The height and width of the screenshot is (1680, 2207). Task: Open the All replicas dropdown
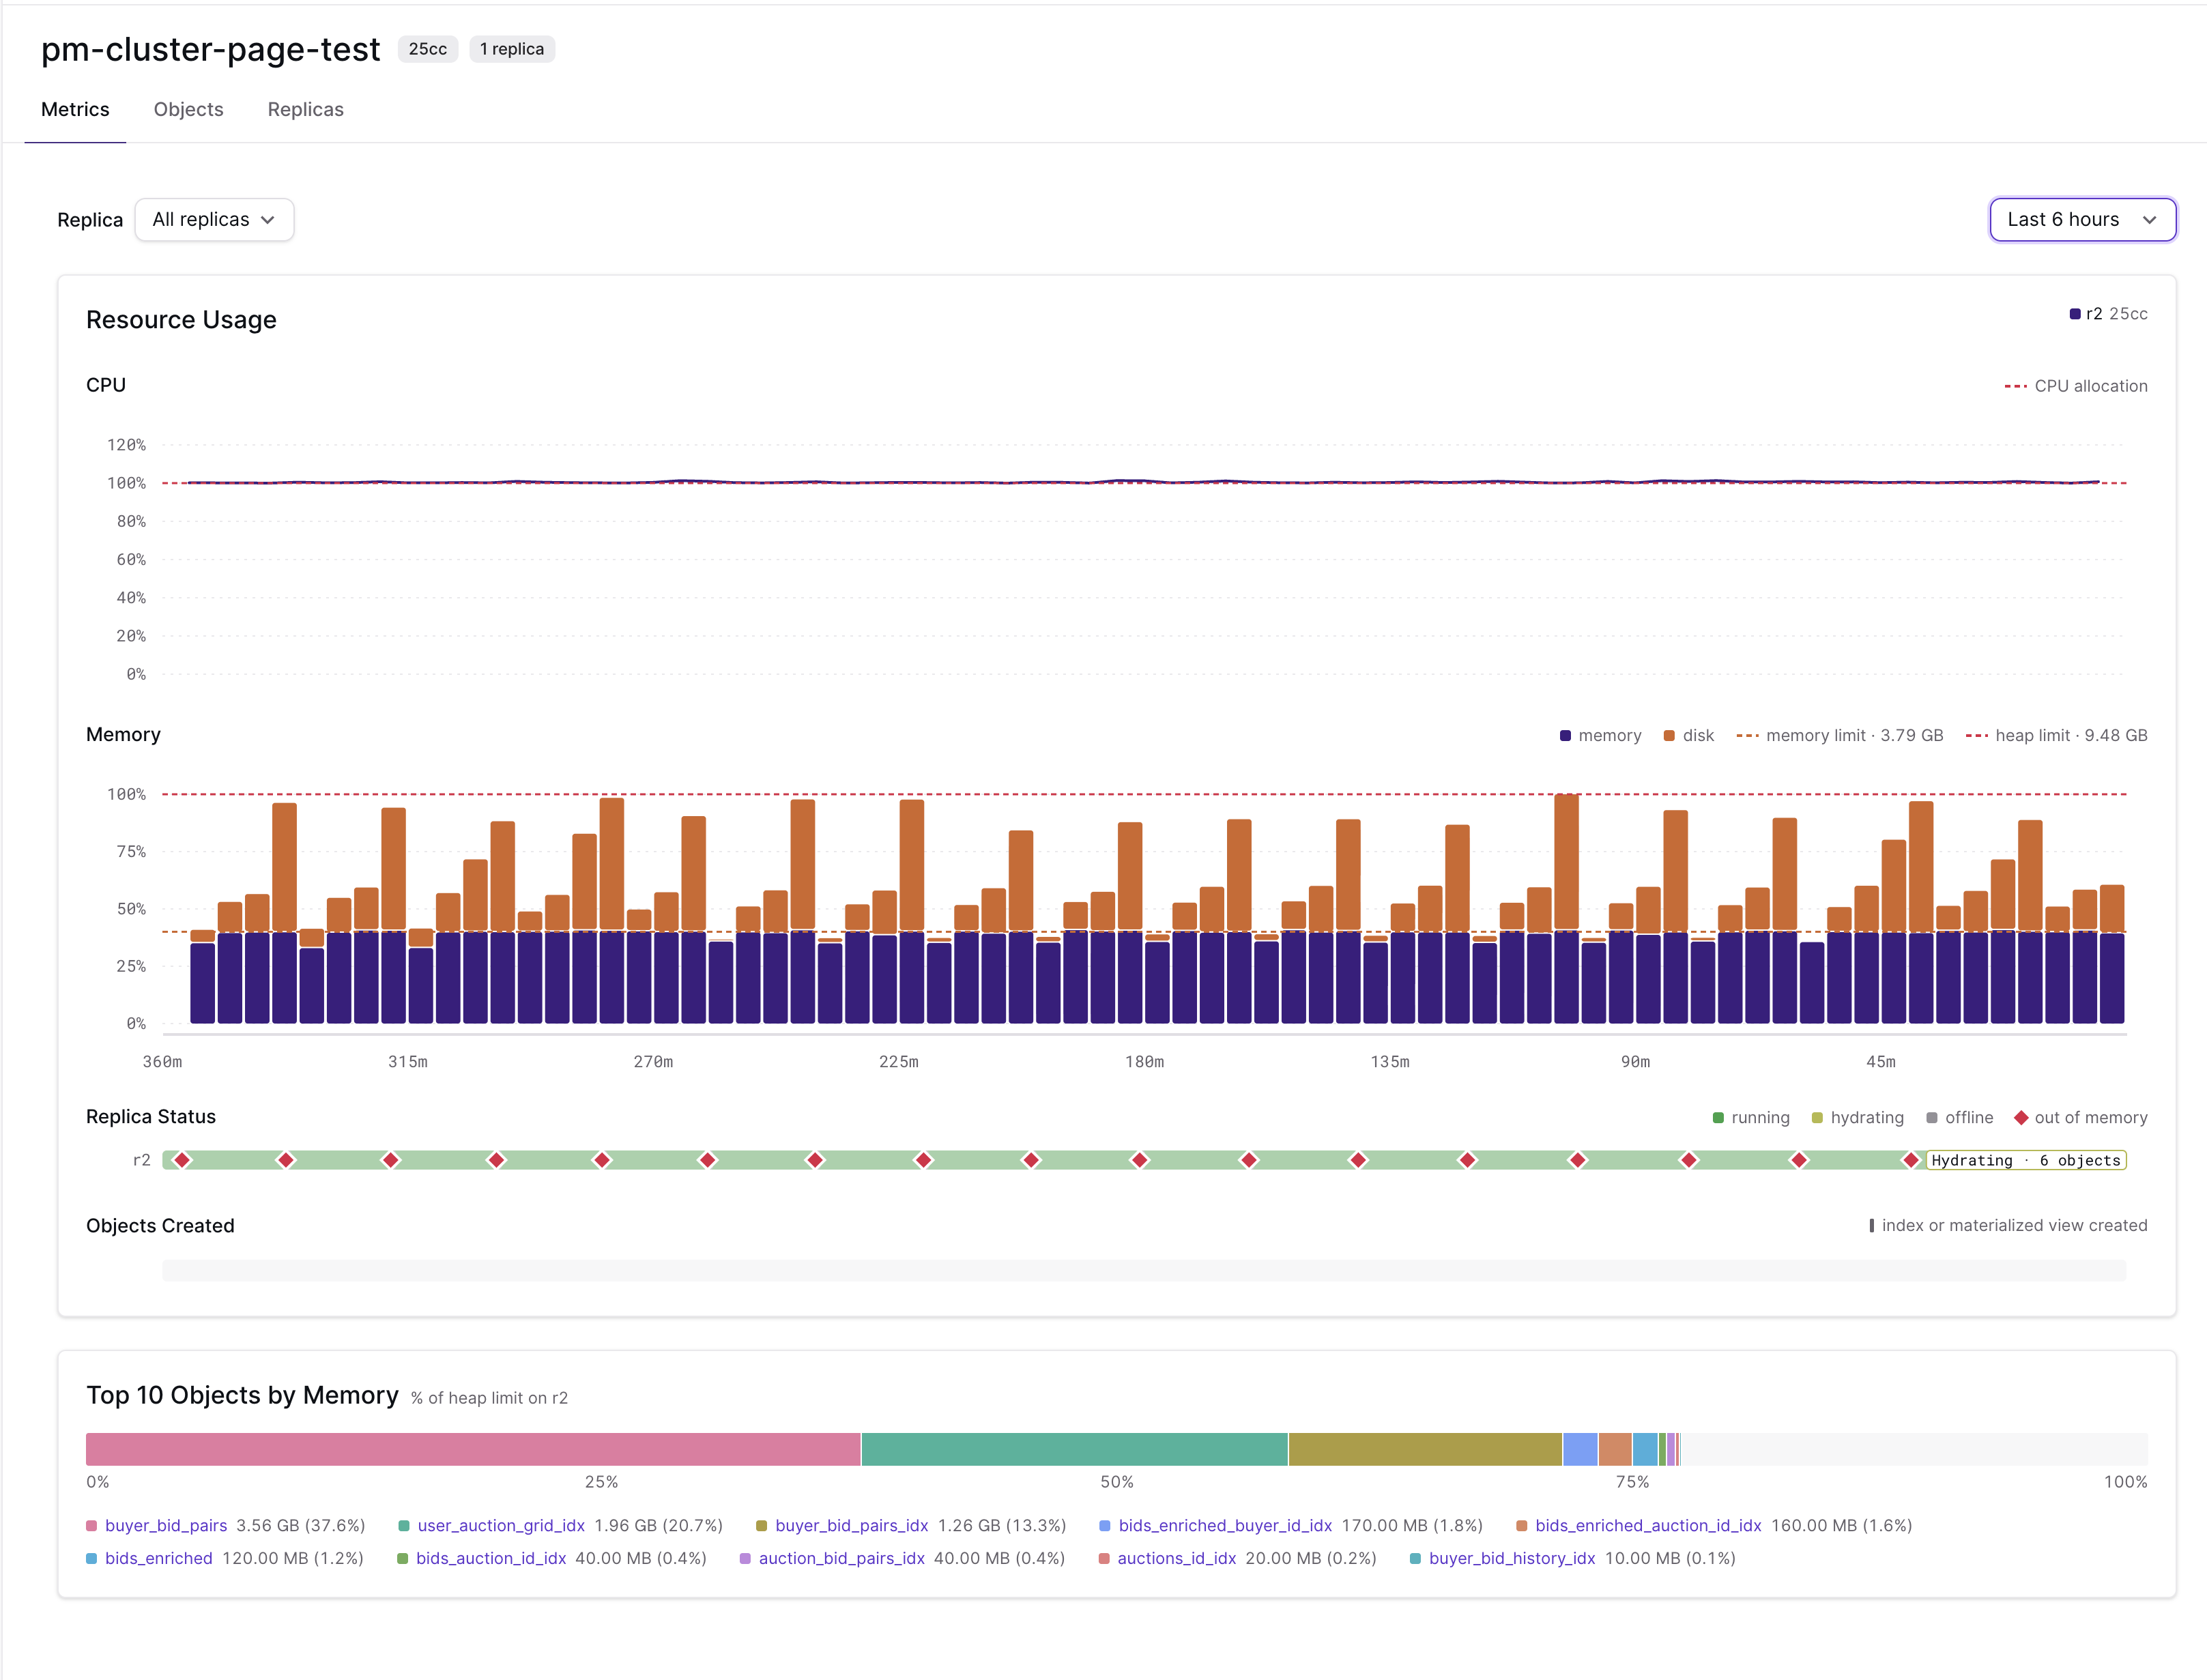point(214,219)
